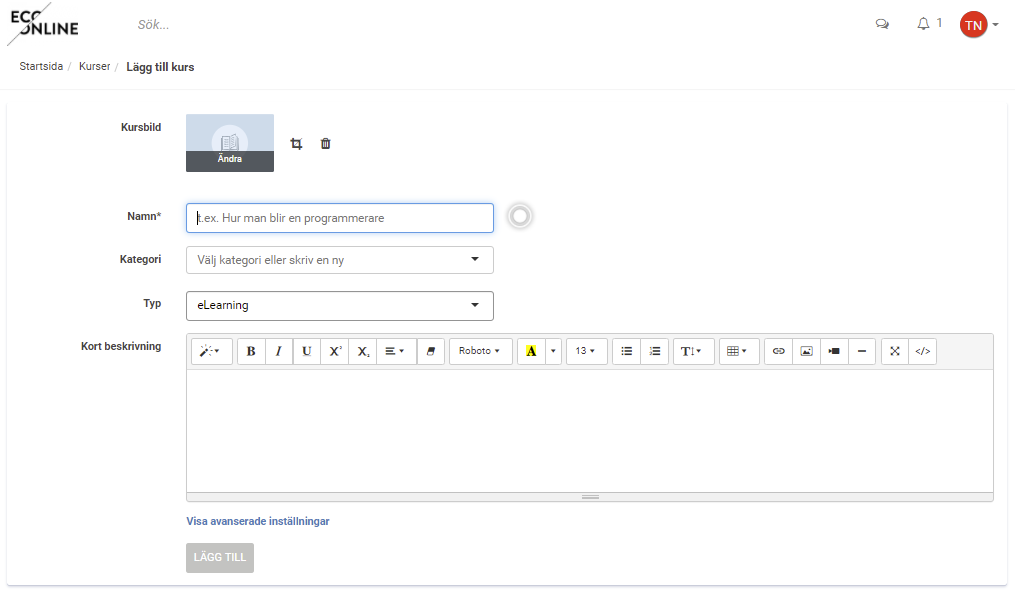This screenshot has height=595, width=1015.
Task: Go to Kurser in the breadcrumb
Action: point(95,66)
